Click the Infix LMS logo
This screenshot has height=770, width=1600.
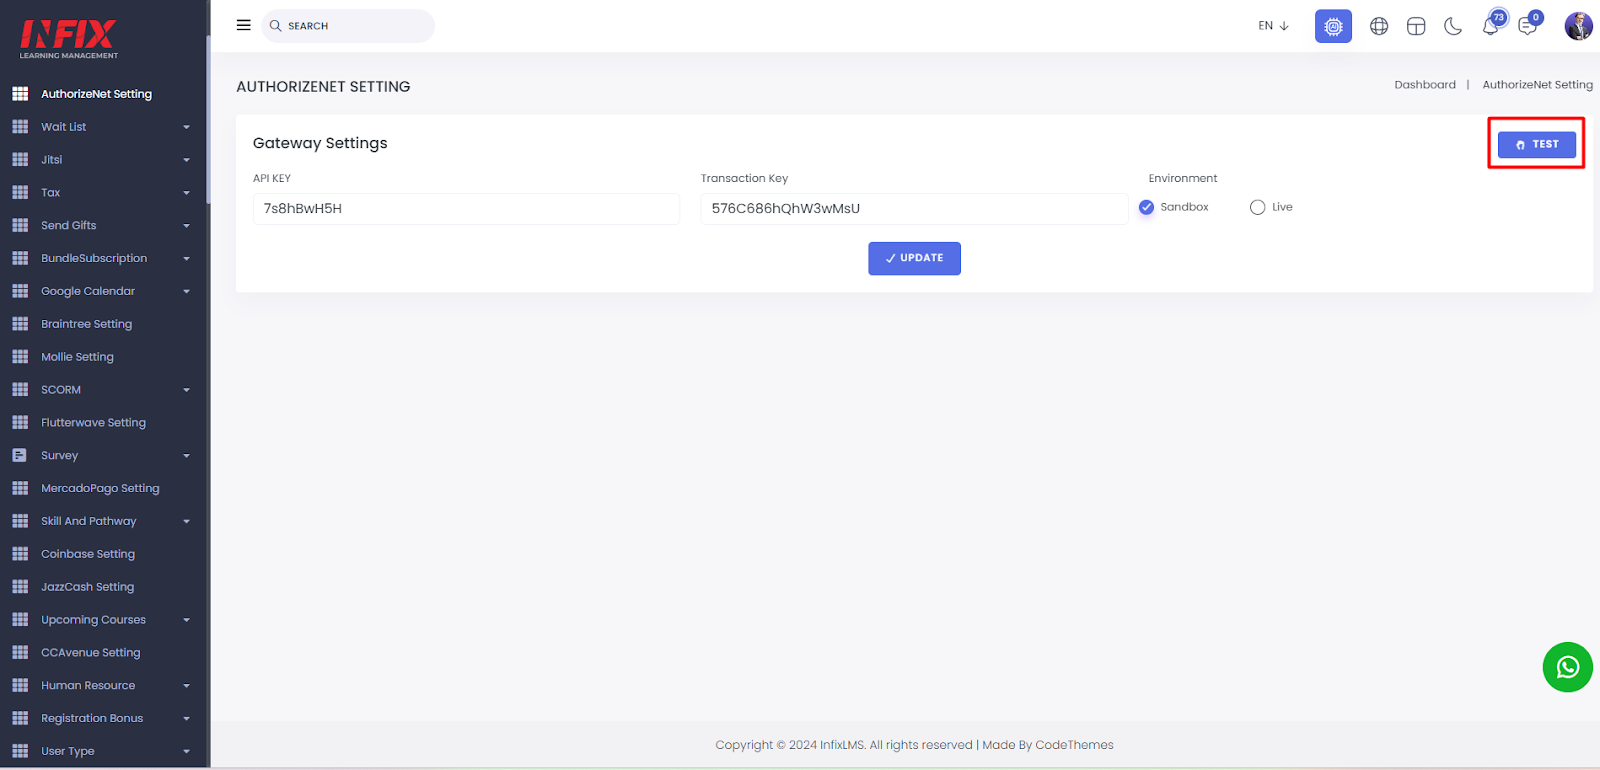[68, 39]
